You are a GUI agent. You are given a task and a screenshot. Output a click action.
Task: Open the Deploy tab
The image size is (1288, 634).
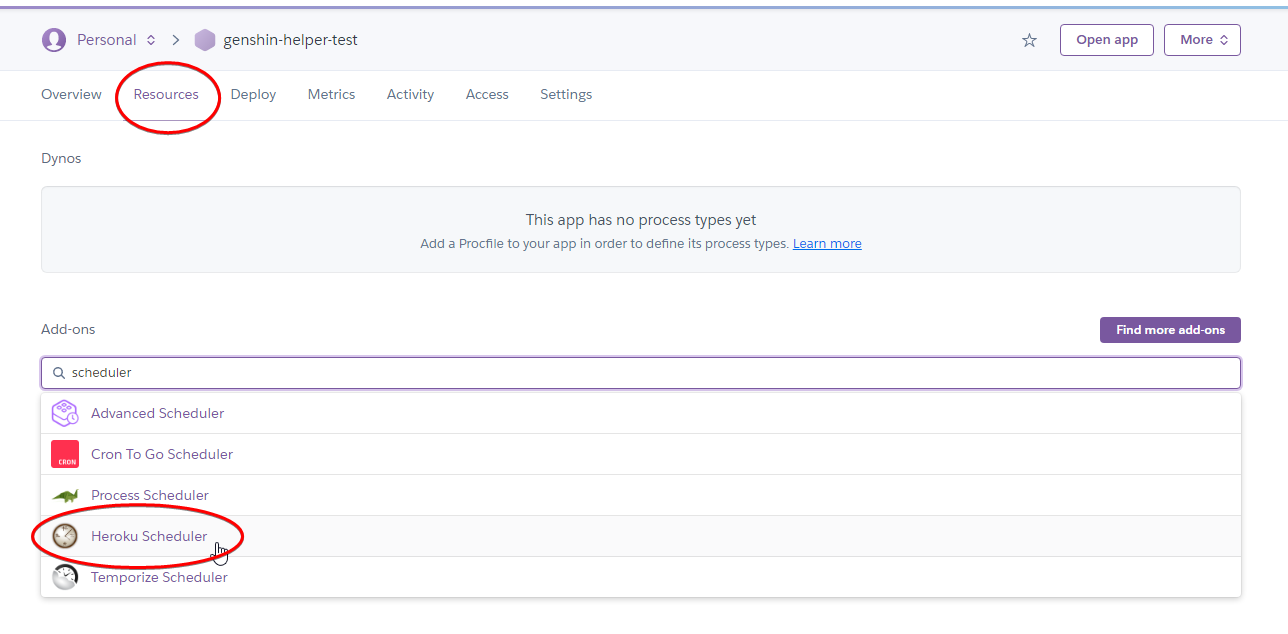253,94
